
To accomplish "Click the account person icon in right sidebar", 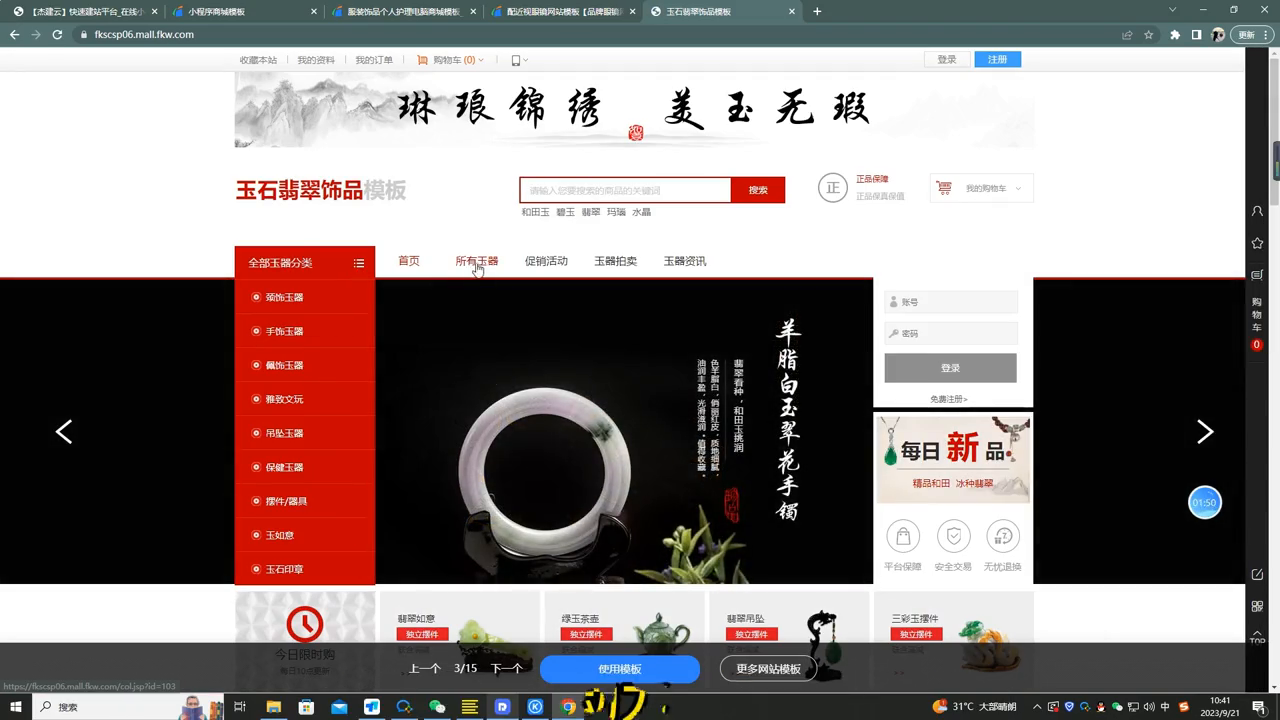I will pyautogui.click(x=1256, y=211).
